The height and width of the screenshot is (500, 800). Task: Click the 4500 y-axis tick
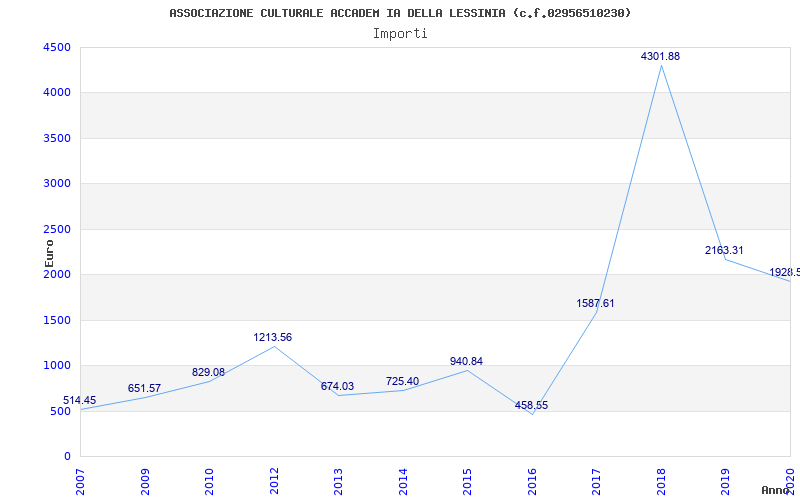pyautogui.click(x=57, y=47)
